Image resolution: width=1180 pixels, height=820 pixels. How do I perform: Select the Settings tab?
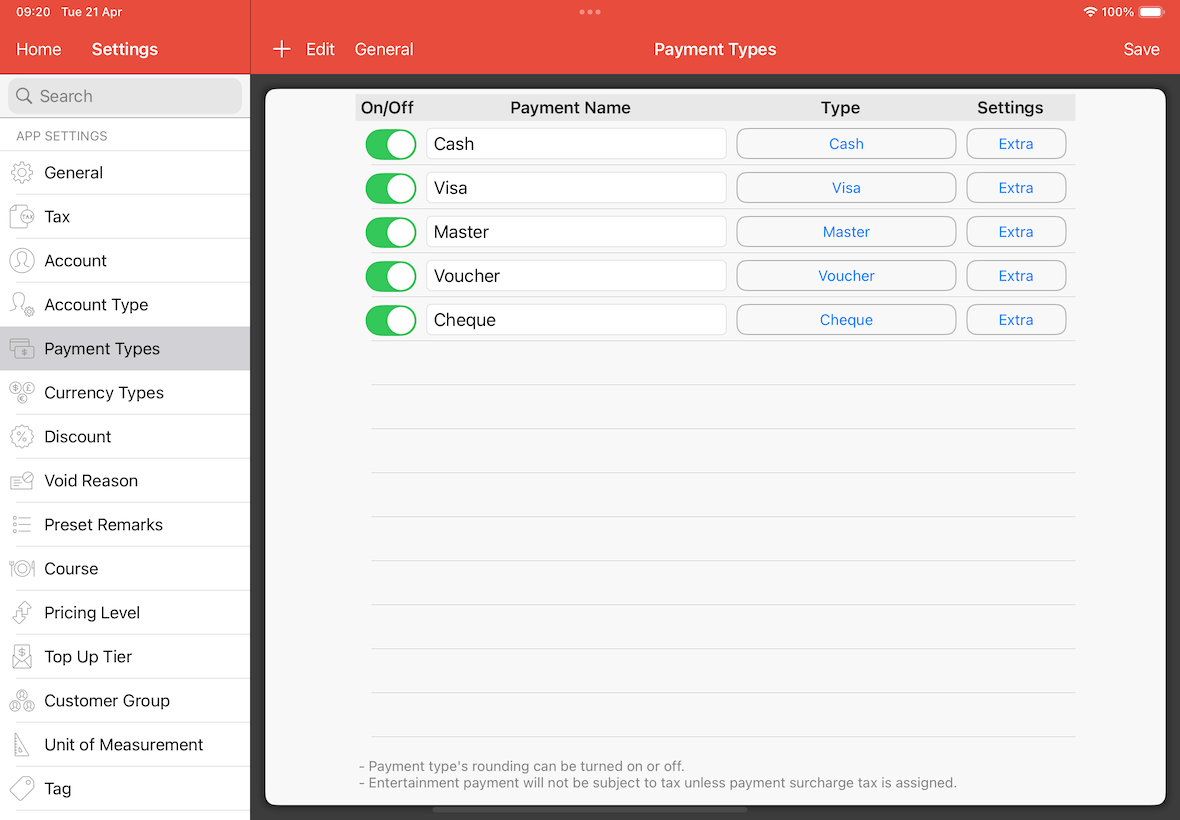[x=125, y=50]
